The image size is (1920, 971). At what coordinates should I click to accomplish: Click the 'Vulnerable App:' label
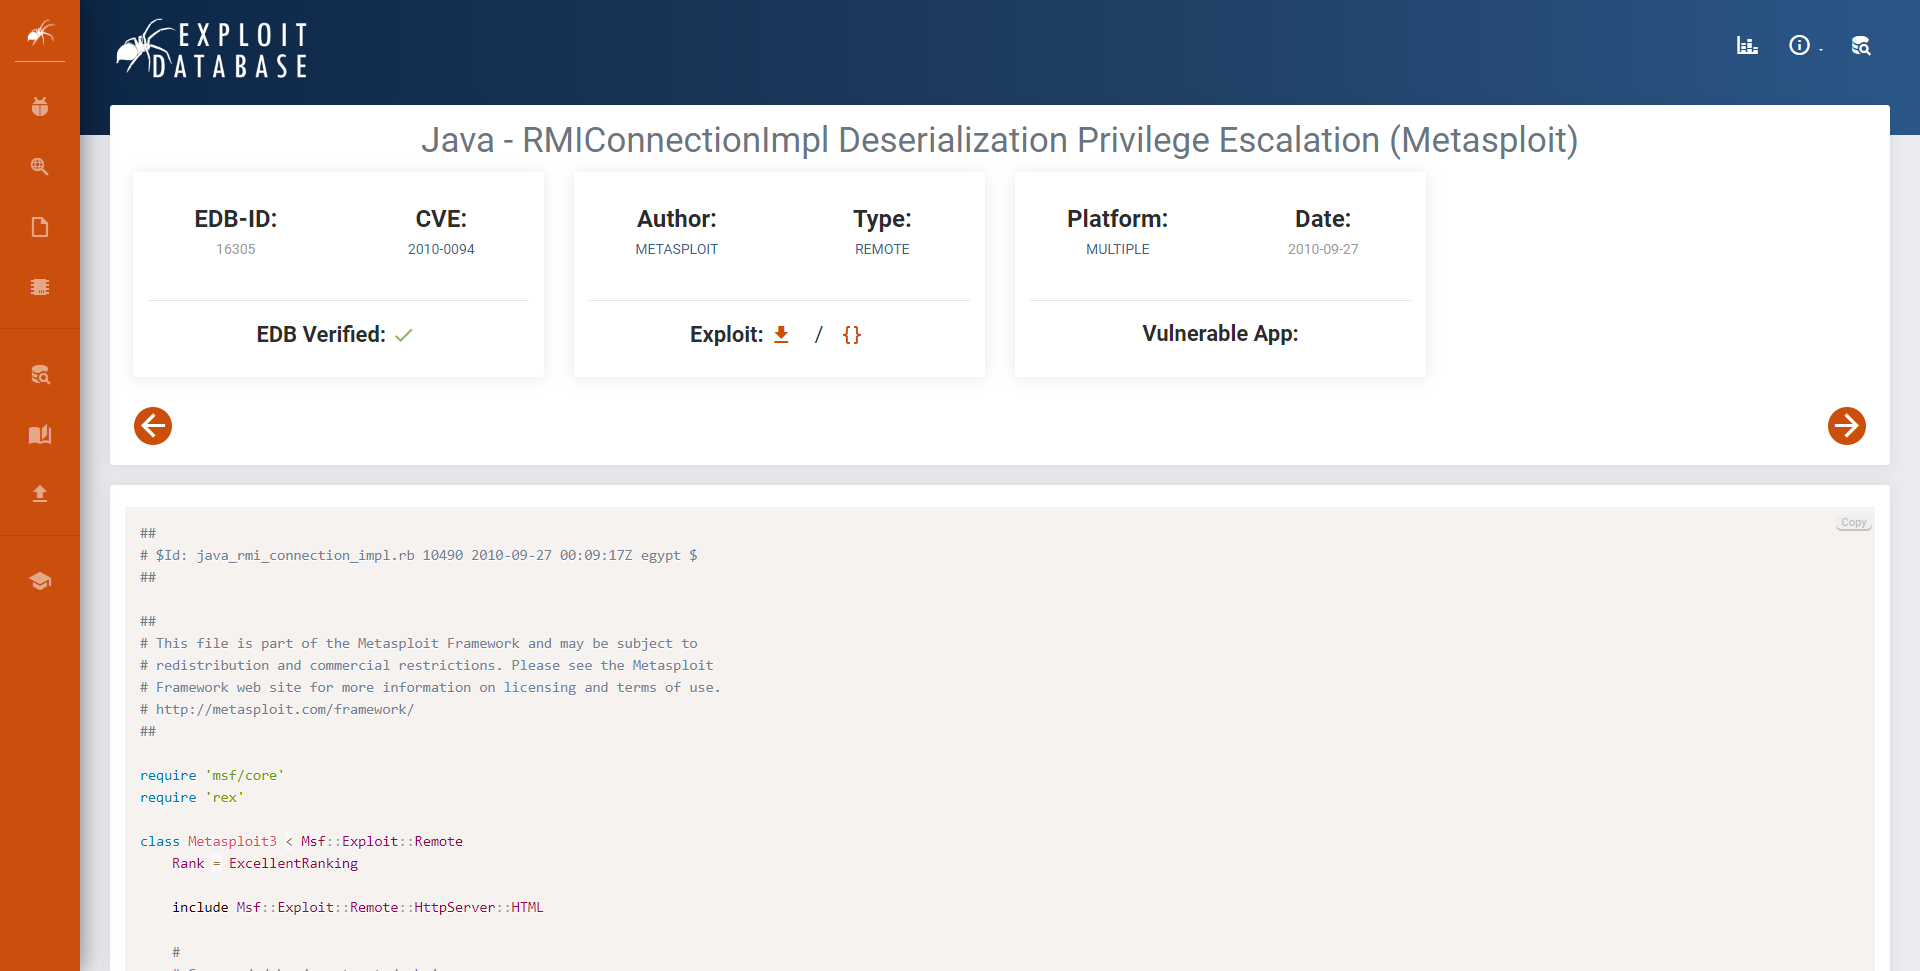1220,333
